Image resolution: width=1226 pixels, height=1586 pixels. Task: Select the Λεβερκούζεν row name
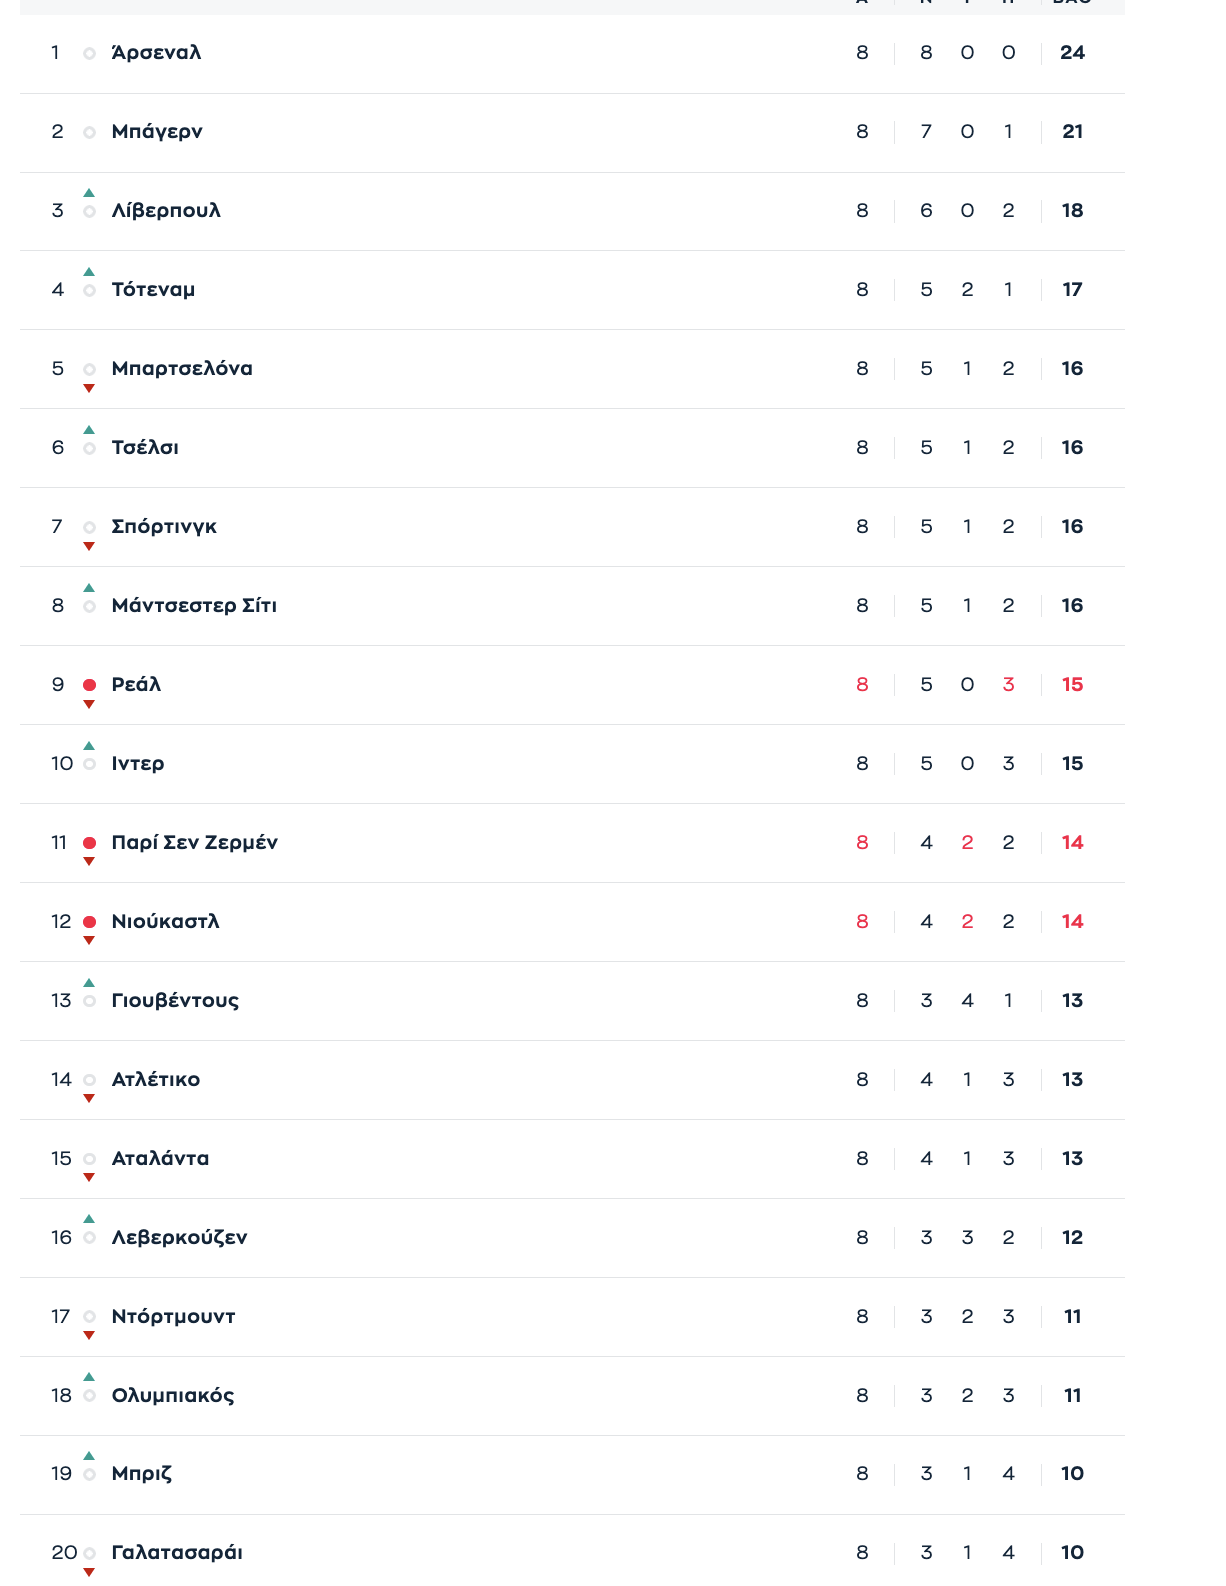point(179,1238)
